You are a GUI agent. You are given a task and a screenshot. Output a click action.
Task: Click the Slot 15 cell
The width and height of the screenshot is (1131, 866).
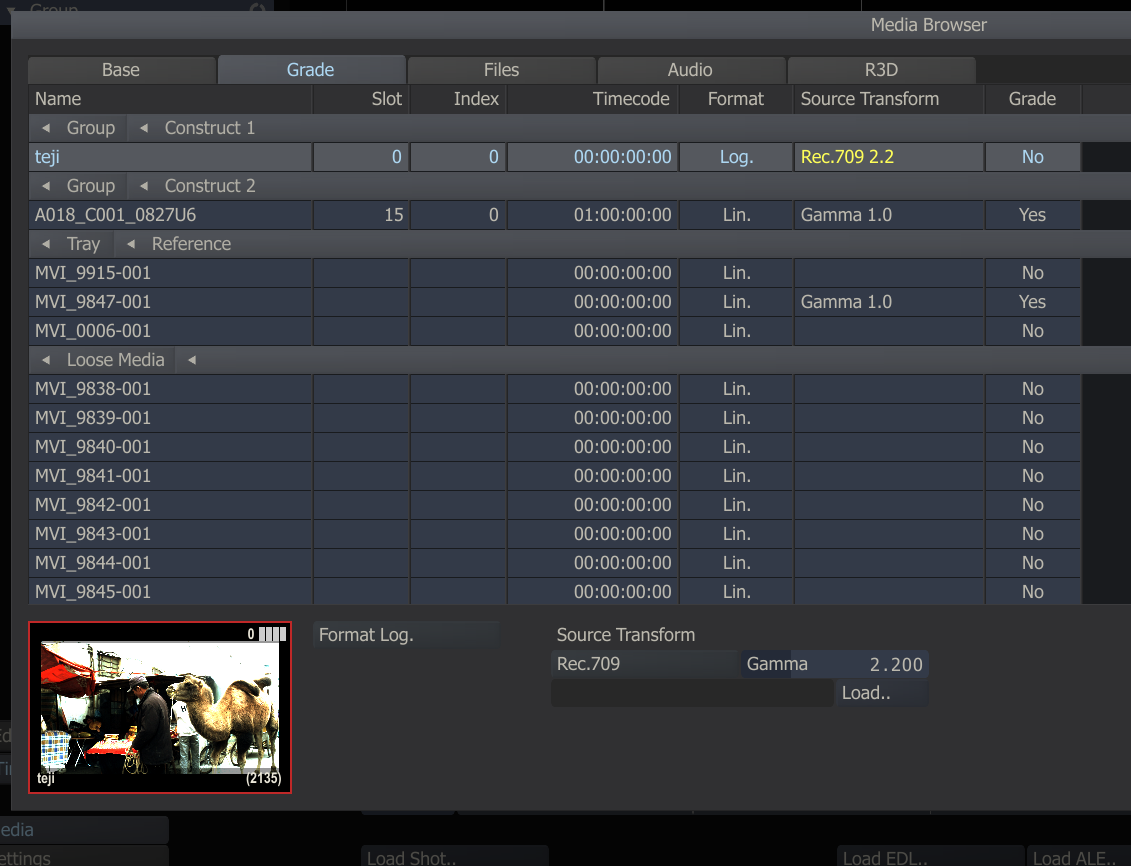tap(361, 215)
